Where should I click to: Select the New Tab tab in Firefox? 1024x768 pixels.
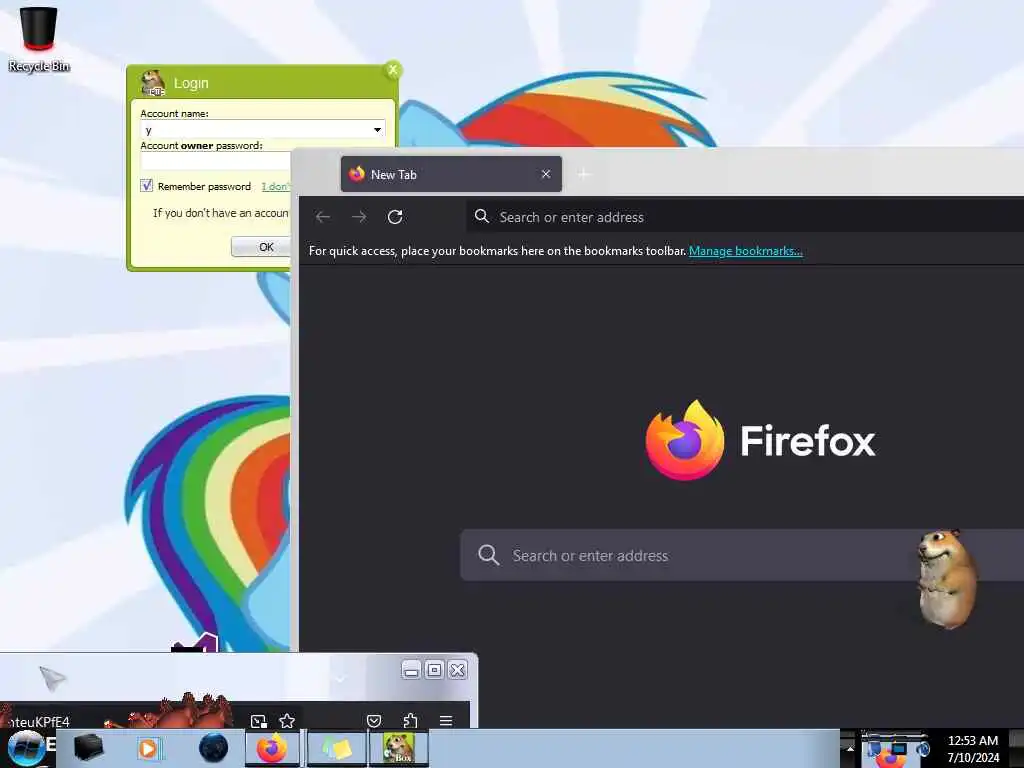tap(451, 174)
